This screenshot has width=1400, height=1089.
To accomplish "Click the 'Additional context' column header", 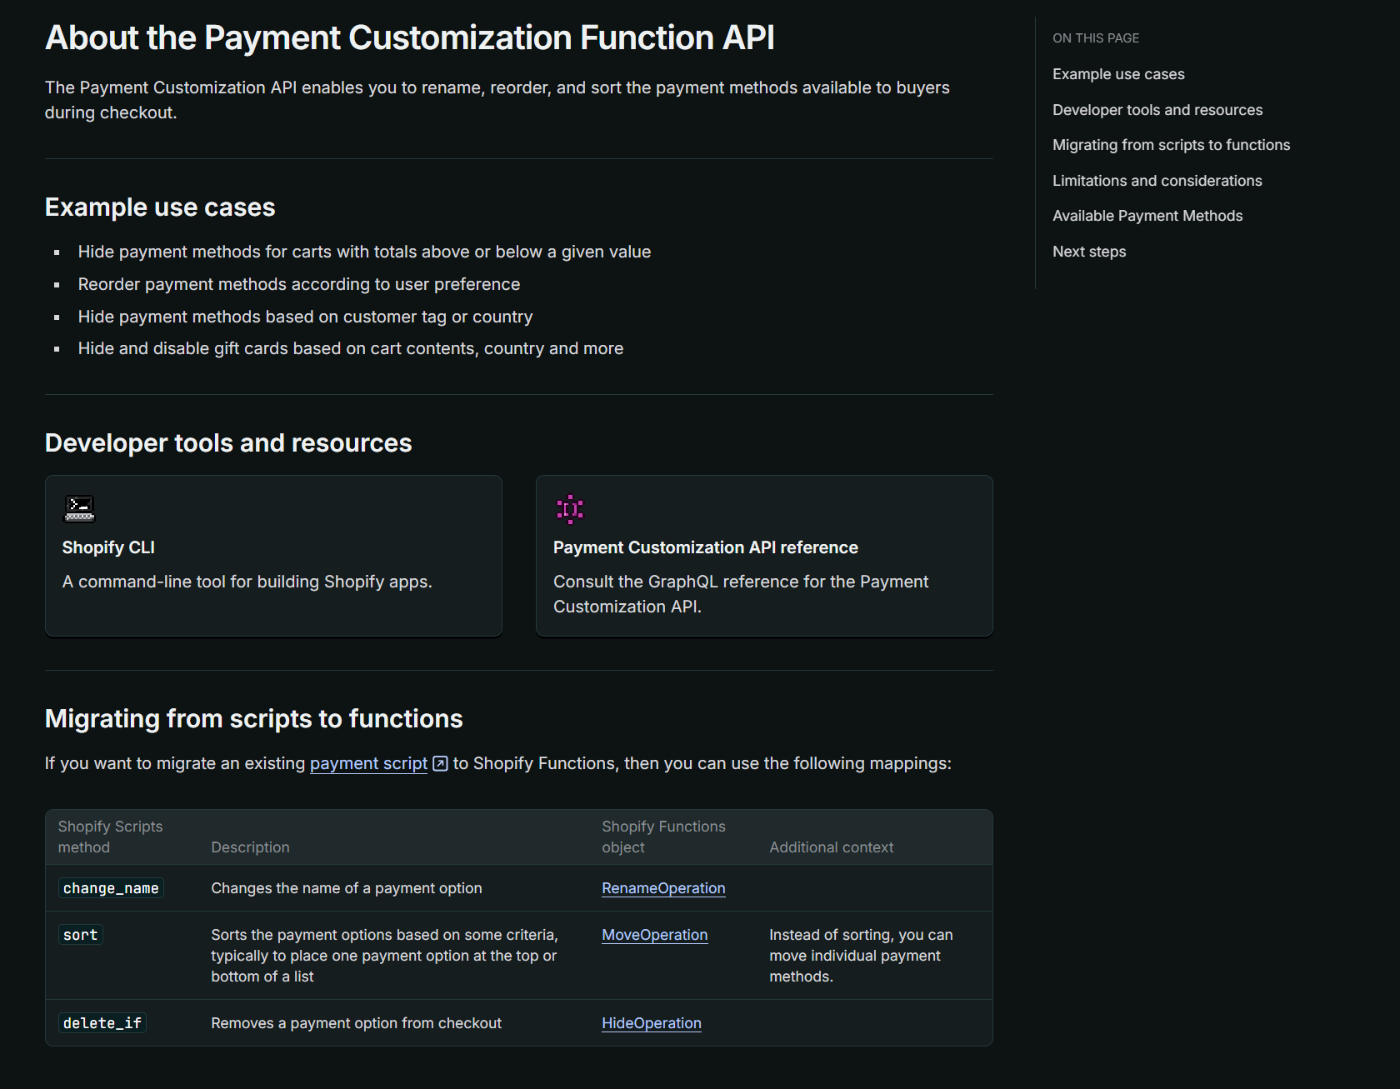I will (x=831, y=847).
